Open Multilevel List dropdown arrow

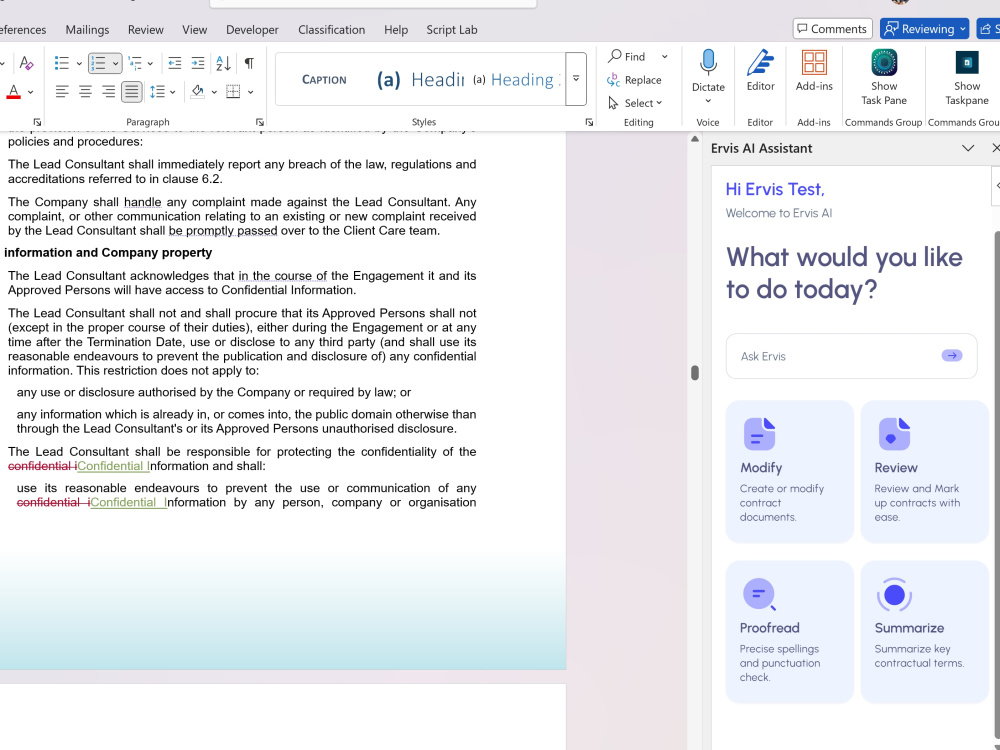[150, 64]
